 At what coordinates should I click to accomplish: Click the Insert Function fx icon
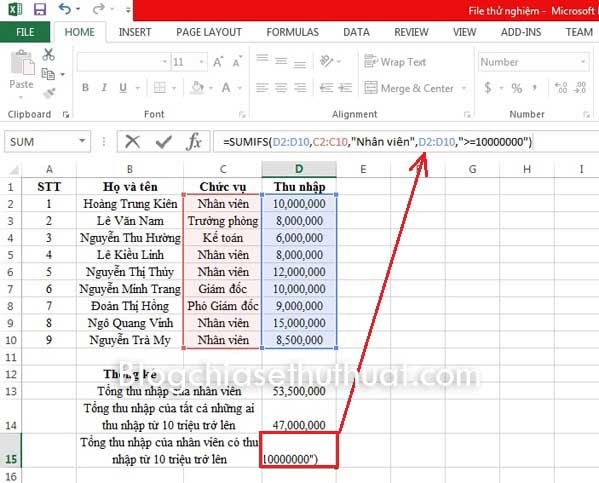(x=194, y=142)
